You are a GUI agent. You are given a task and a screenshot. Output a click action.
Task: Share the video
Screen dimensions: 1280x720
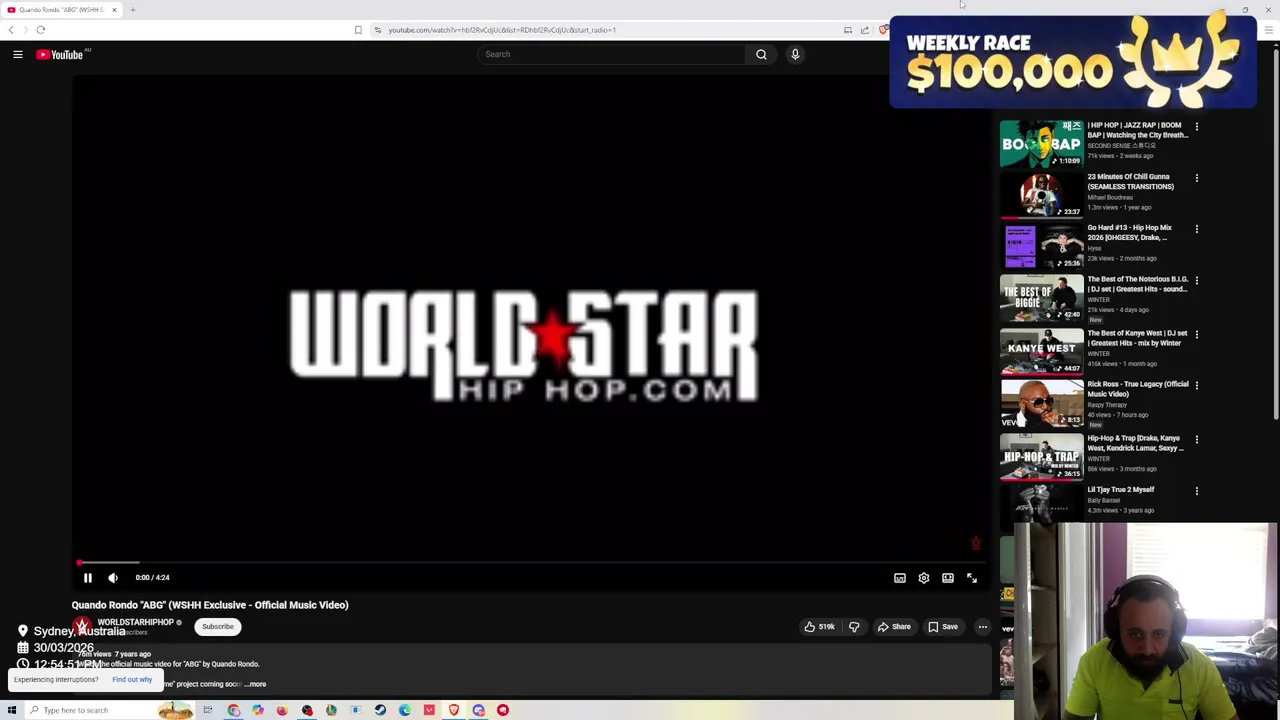coord(894,627)
